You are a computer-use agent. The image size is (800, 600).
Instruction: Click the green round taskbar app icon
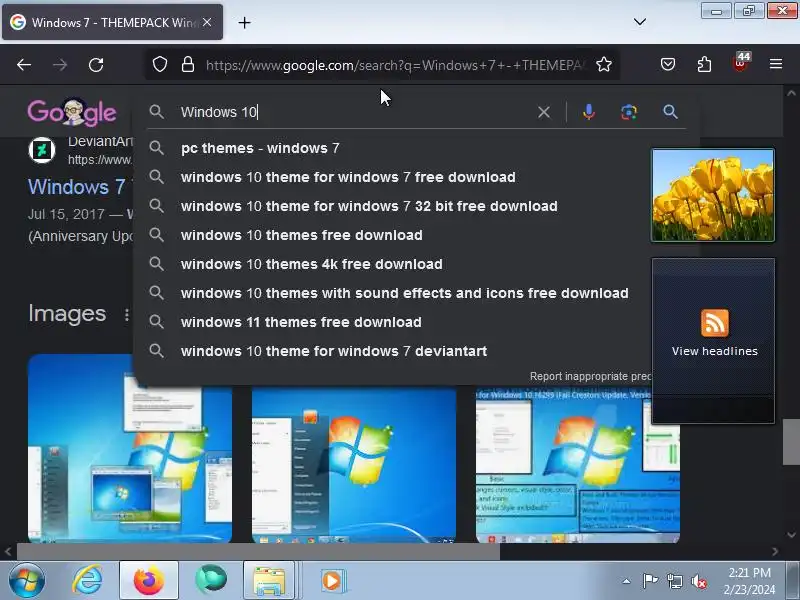point(211,580)
